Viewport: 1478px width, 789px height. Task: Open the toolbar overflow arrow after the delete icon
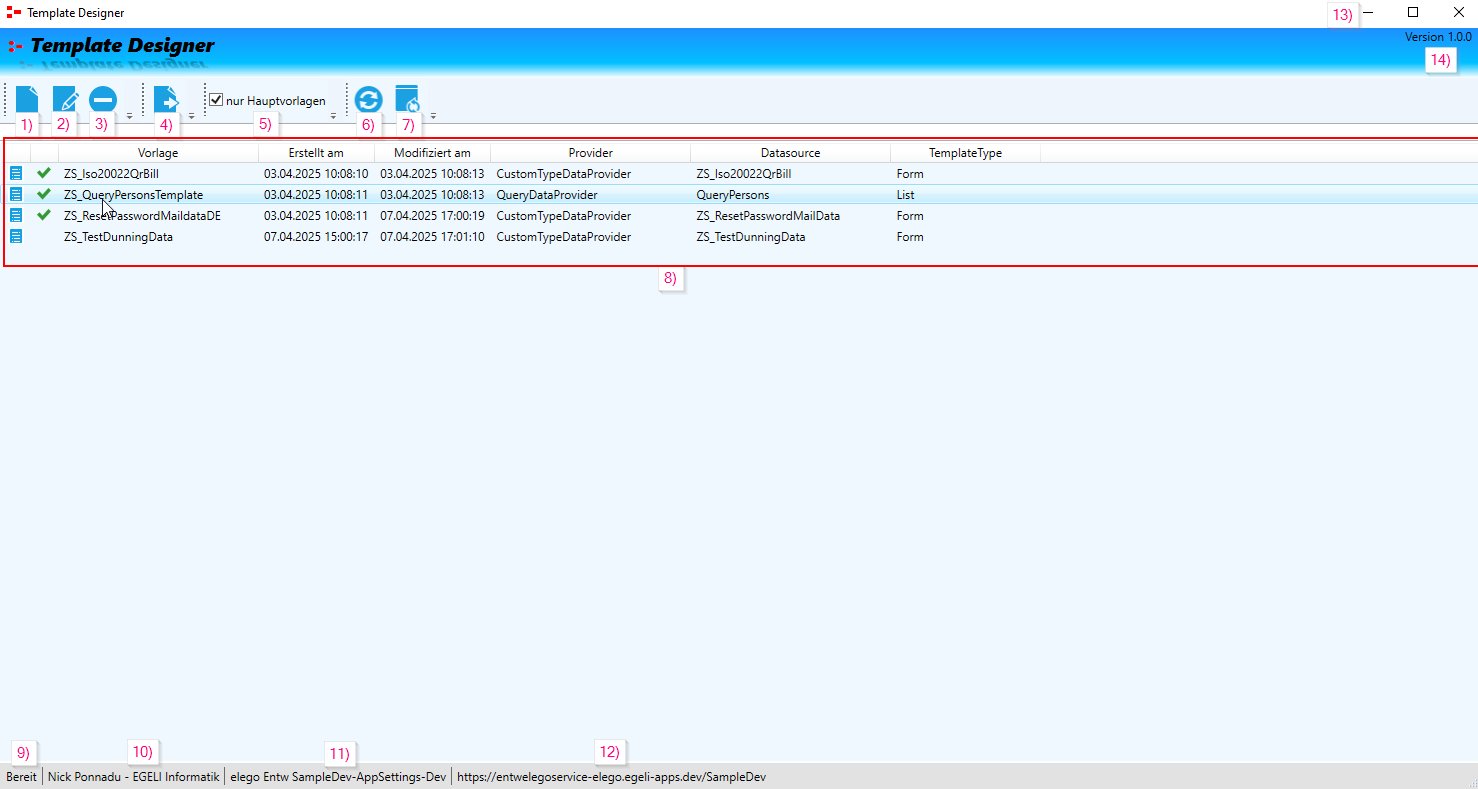(x=129, y=117)
